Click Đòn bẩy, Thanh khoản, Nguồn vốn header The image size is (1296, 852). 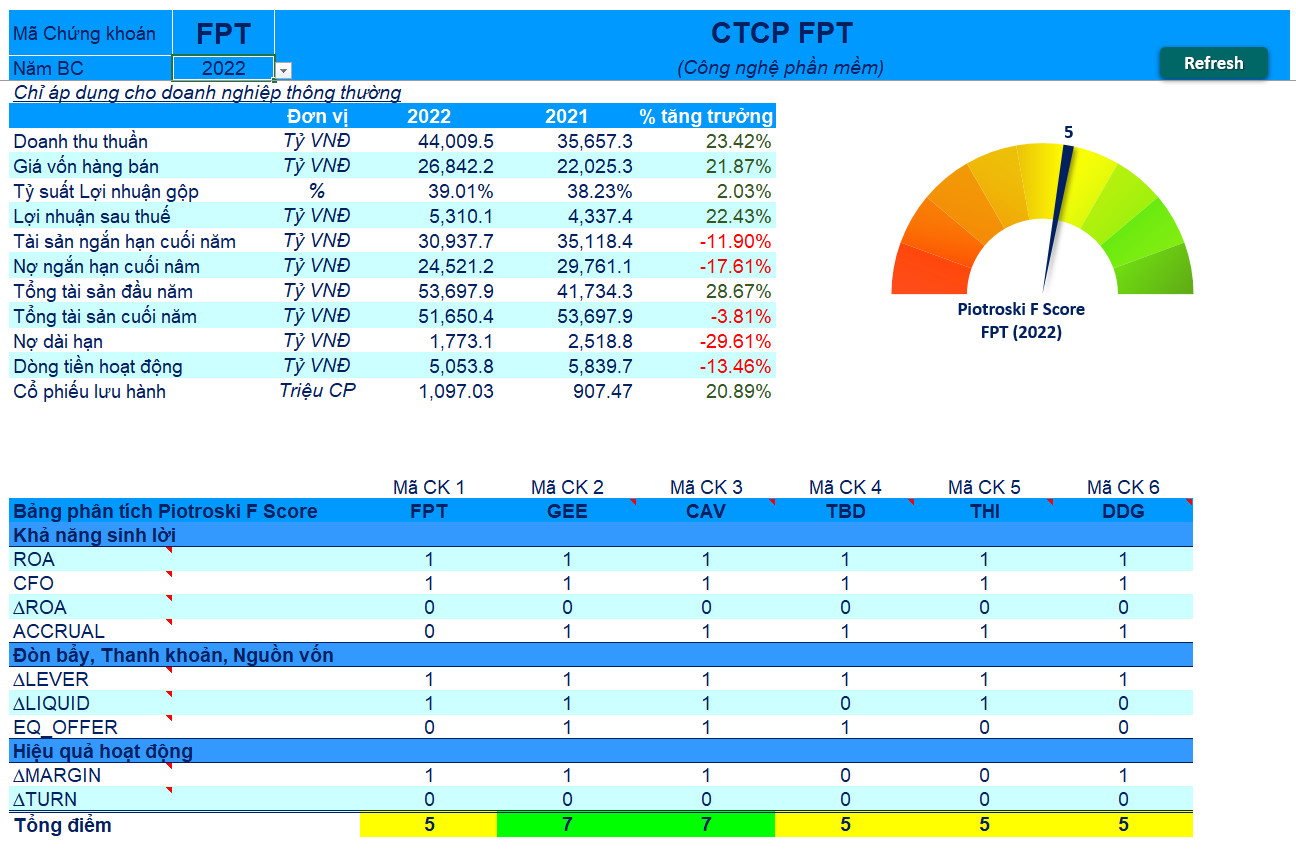[173, 655]
